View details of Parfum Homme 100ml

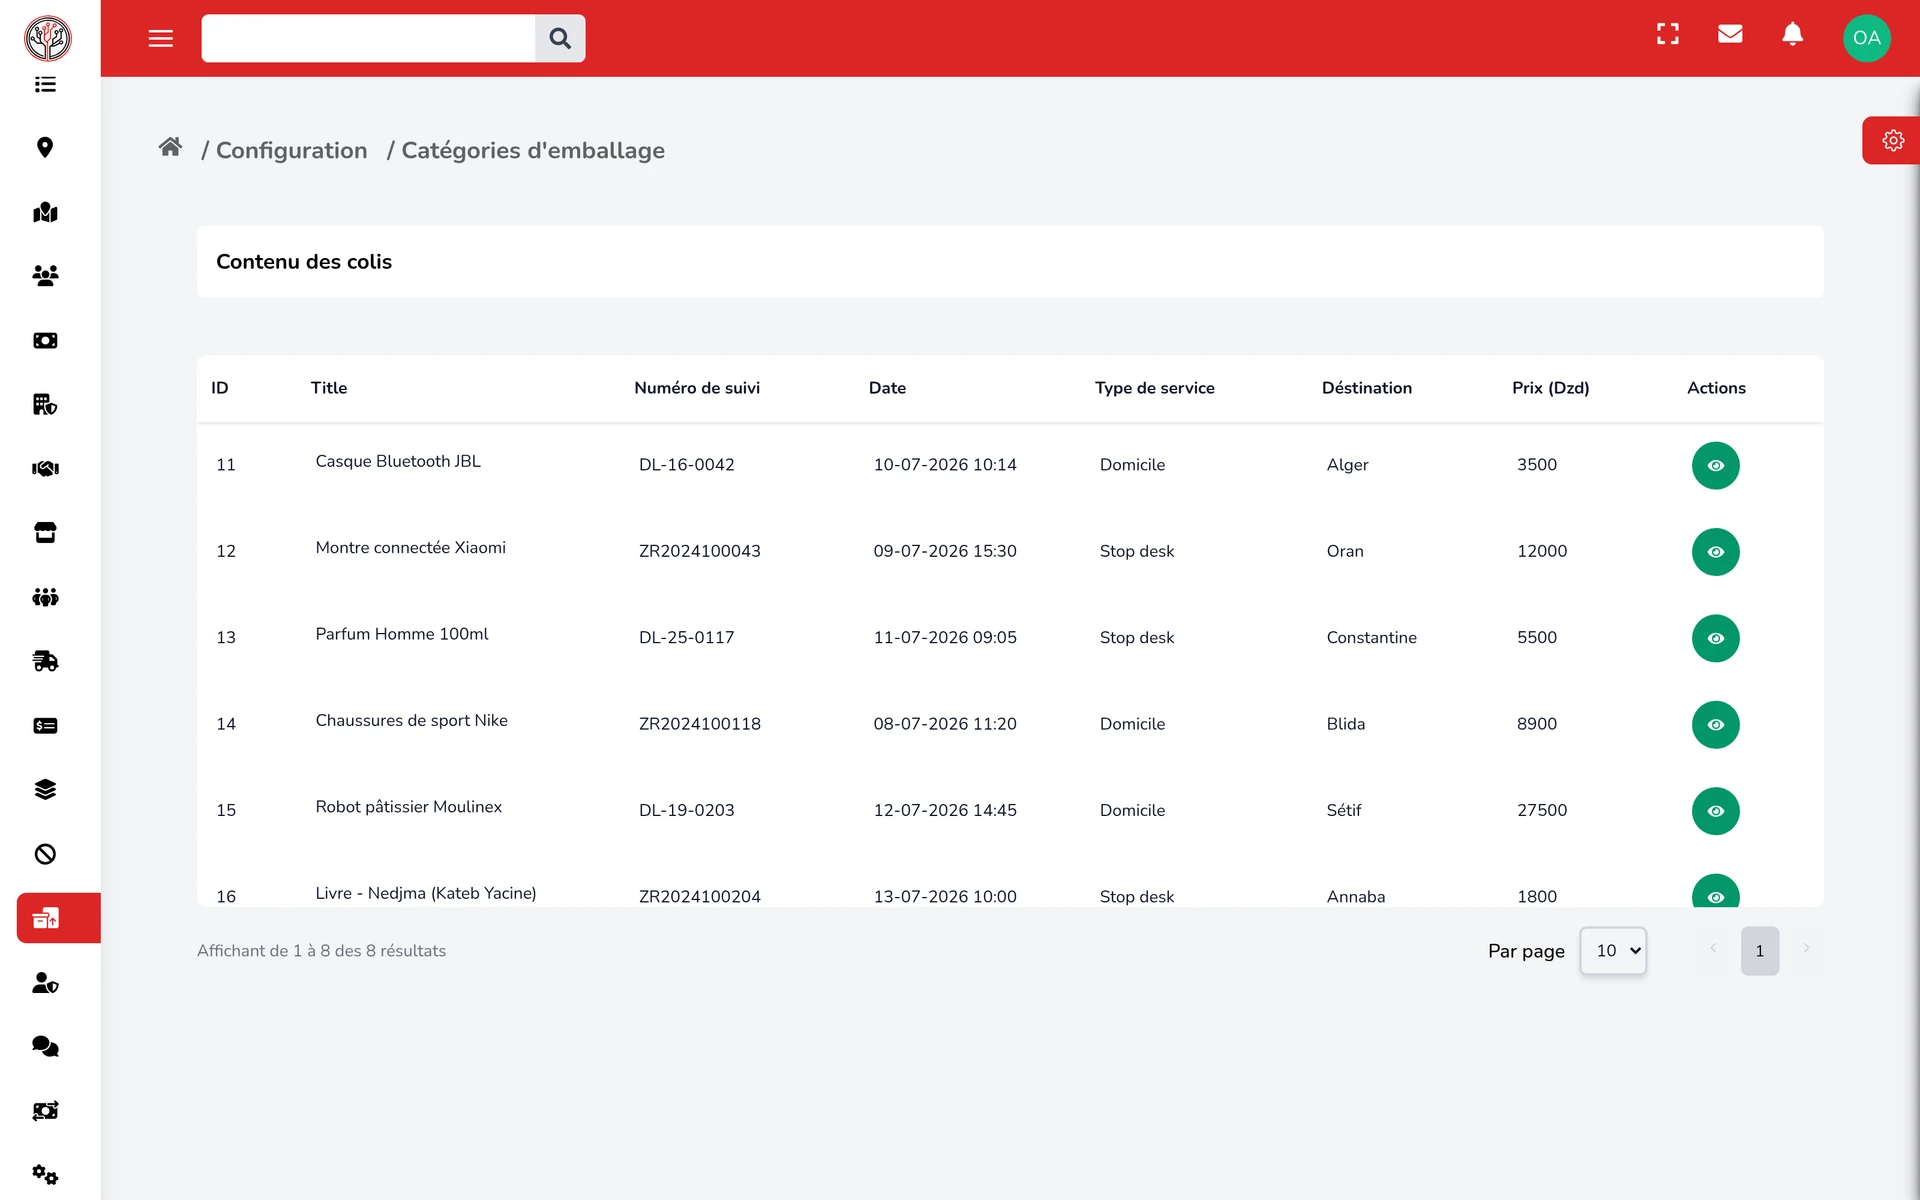coord(1715,638)
